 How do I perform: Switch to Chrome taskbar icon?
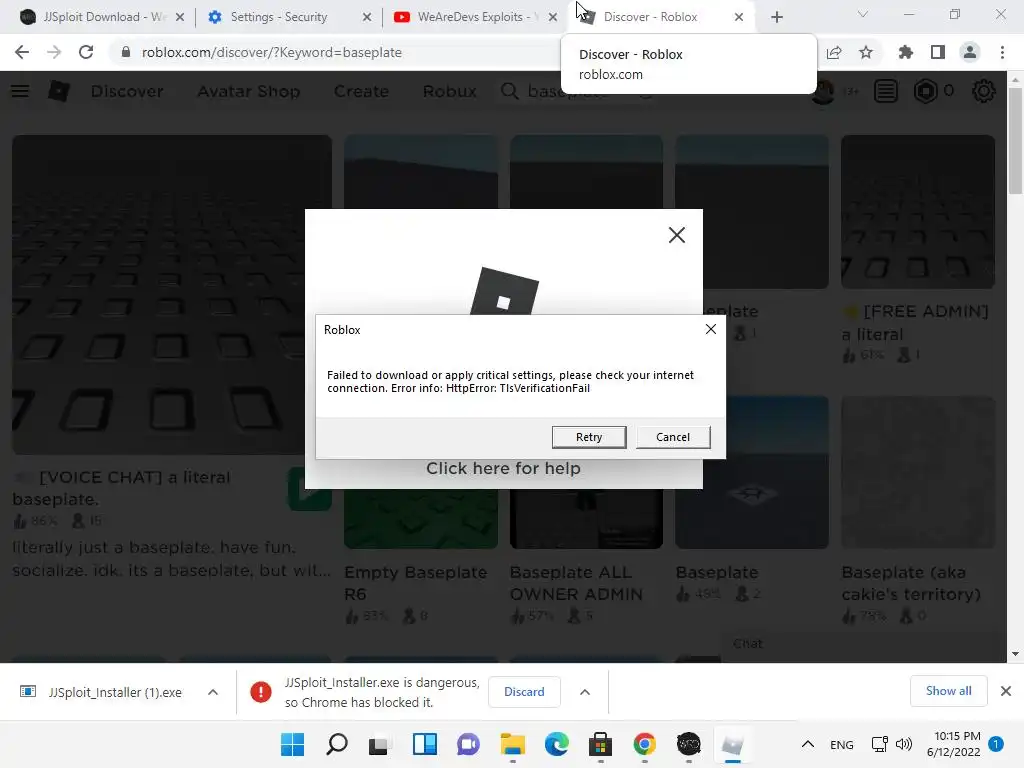pos(645,744)
